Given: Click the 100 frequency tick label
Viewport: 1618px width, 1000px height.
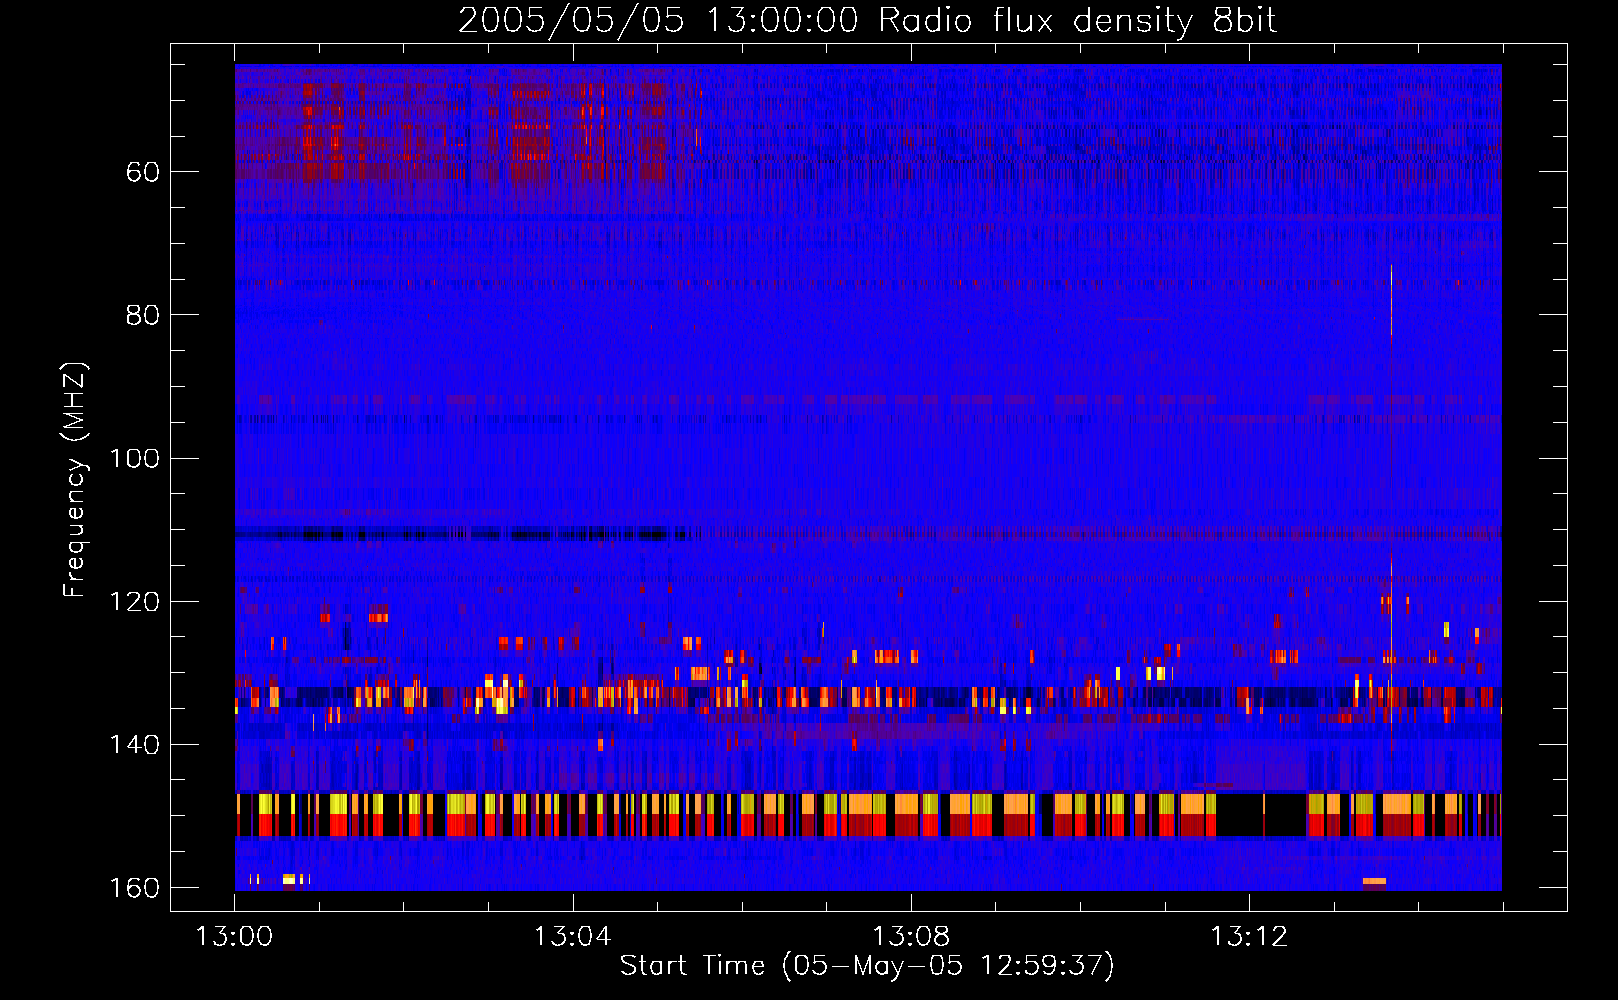Looking at the screenshot, I should point(134,458).
